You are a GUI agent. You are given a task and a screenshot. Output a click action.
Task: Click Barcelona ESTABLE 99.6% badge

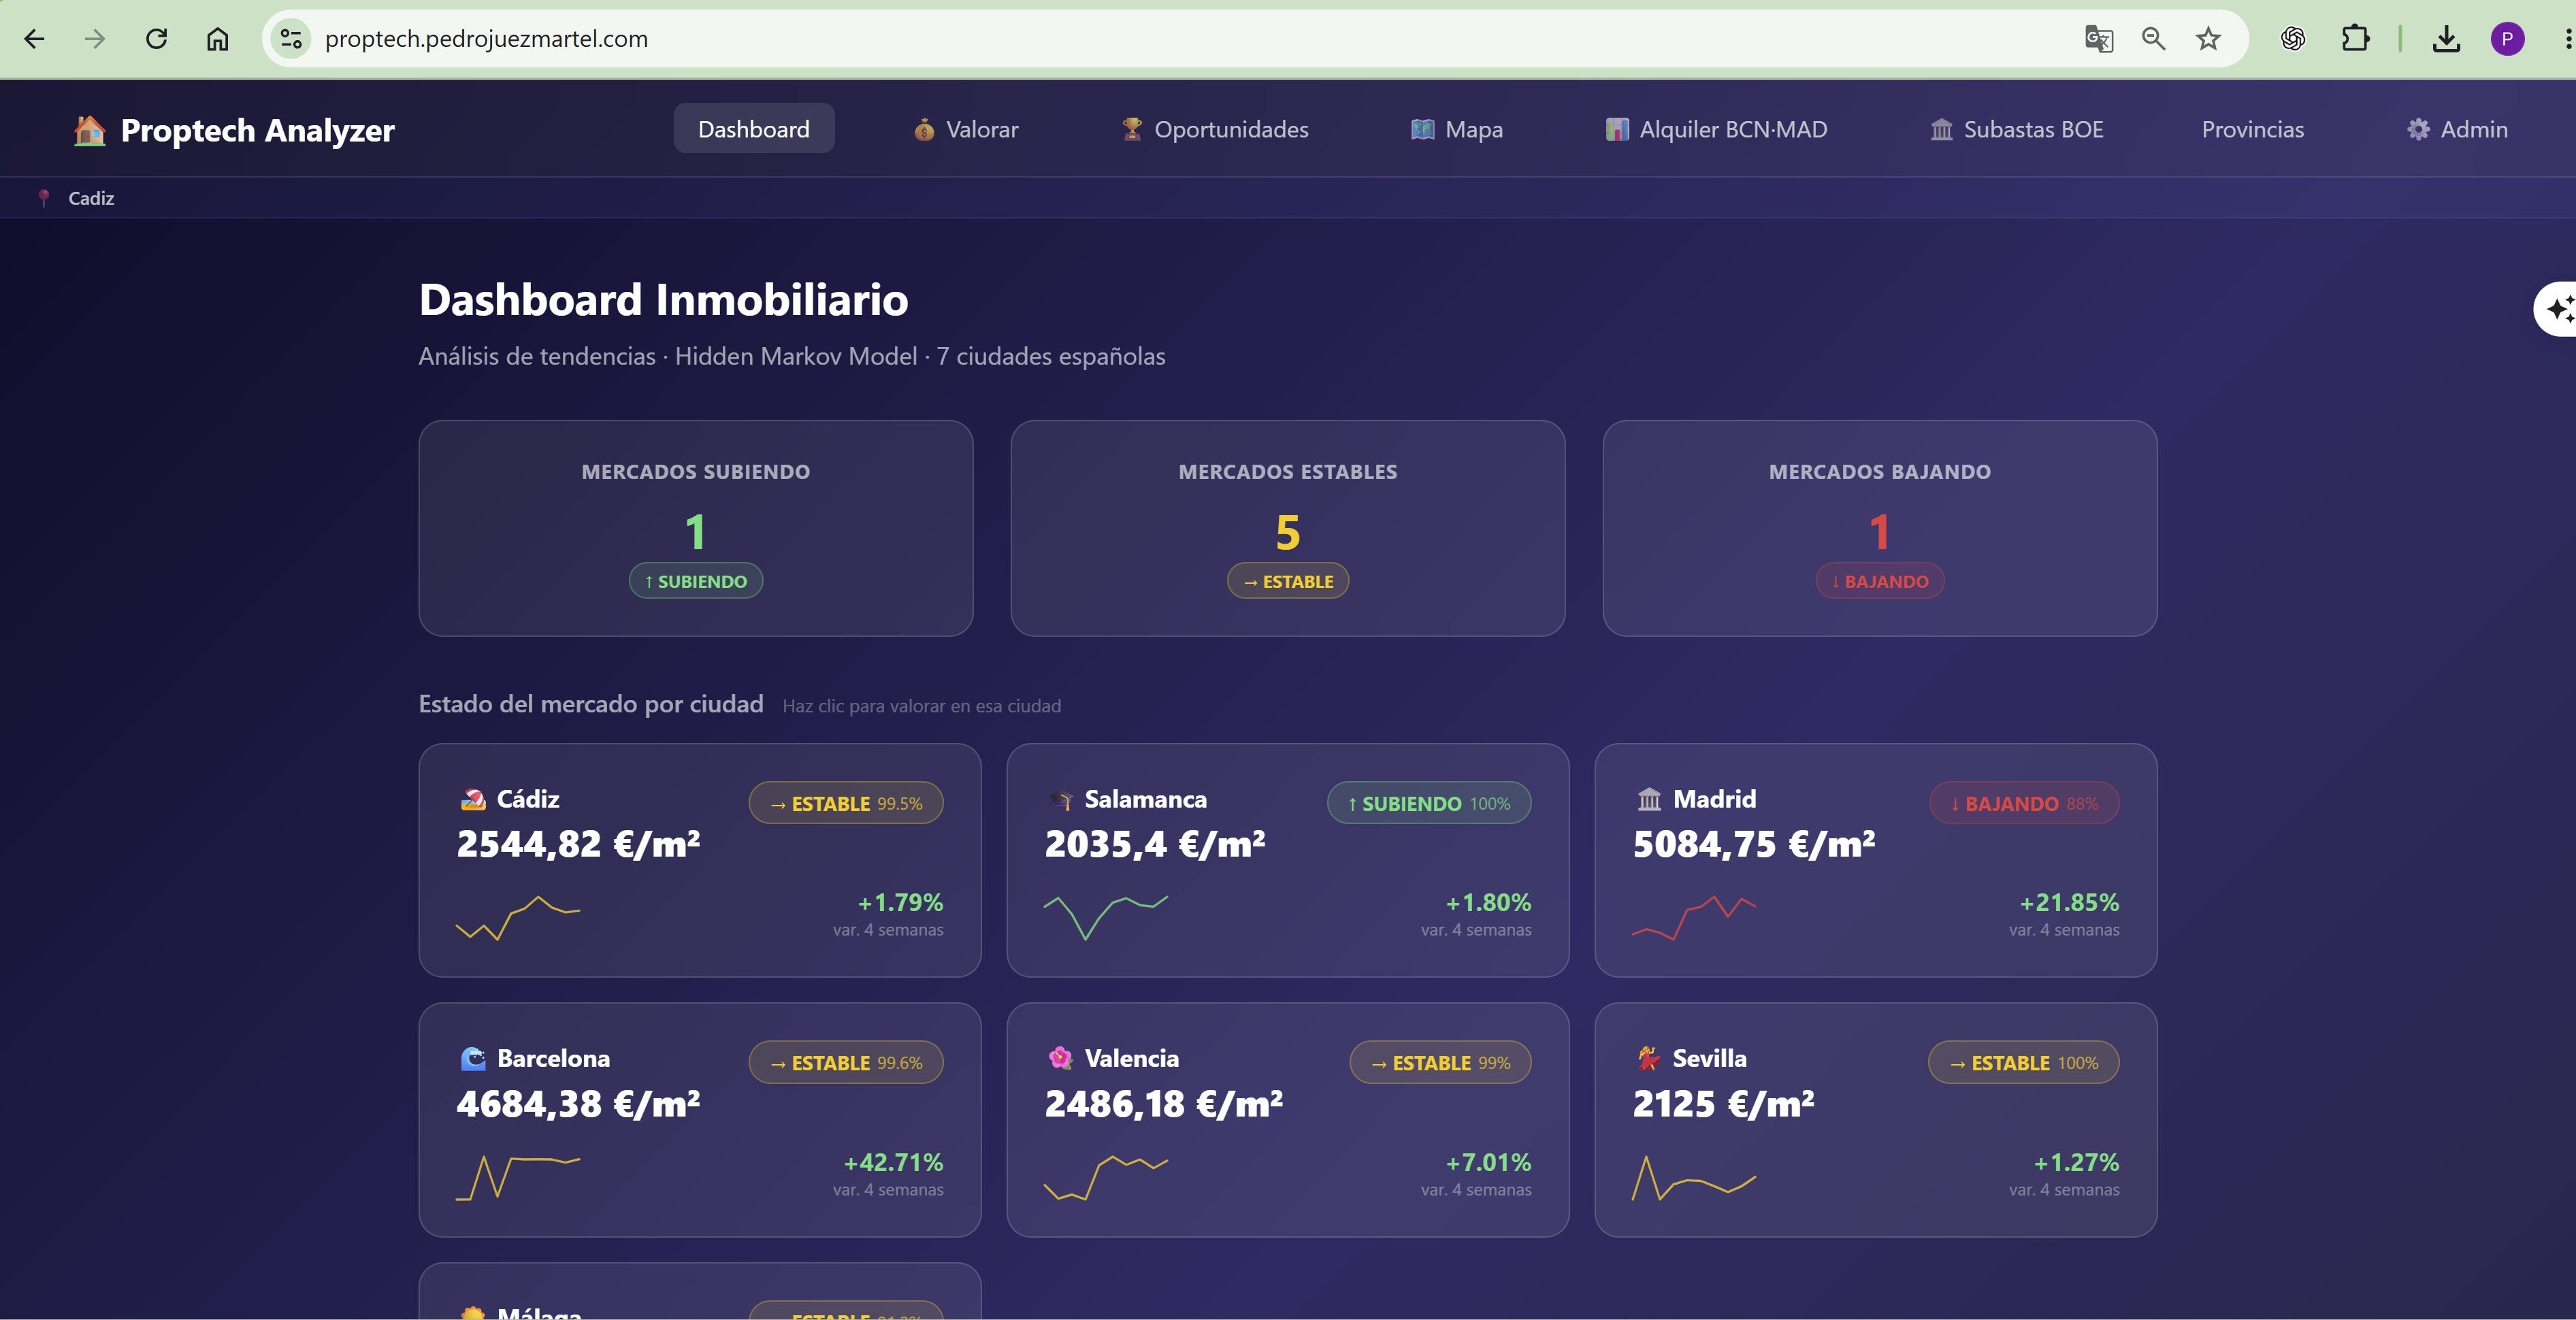click(846, 1062)
